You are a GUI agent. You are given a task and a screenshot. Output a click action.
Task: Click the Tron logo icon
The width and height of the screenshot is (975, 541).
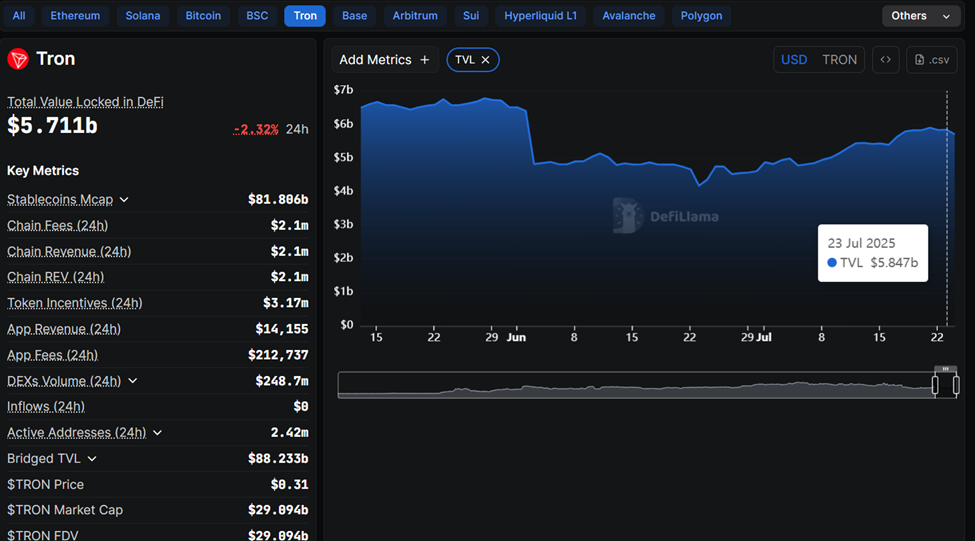point(18,59)
